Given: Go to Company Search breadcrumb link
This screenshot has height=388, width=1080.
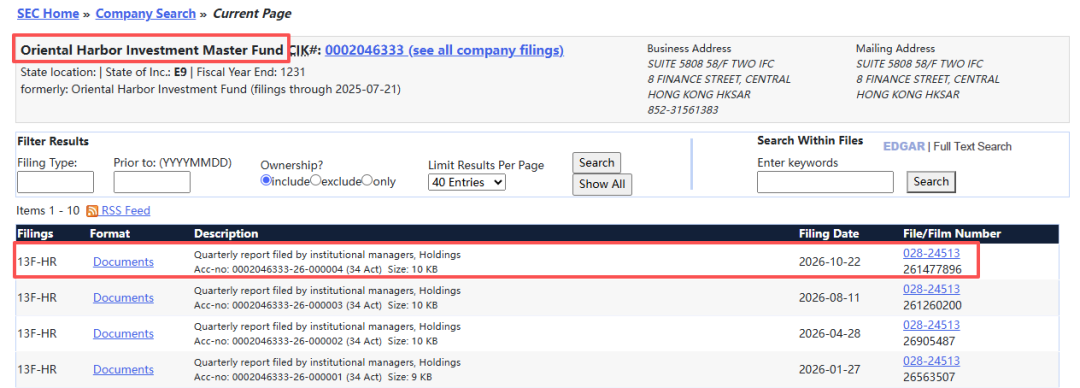Looking at the screenshot, I should click(145, 14).
